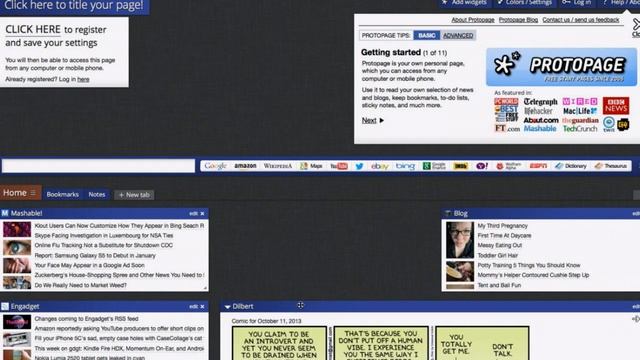Collapse the Dilbert widget triangle

point(227,307)
